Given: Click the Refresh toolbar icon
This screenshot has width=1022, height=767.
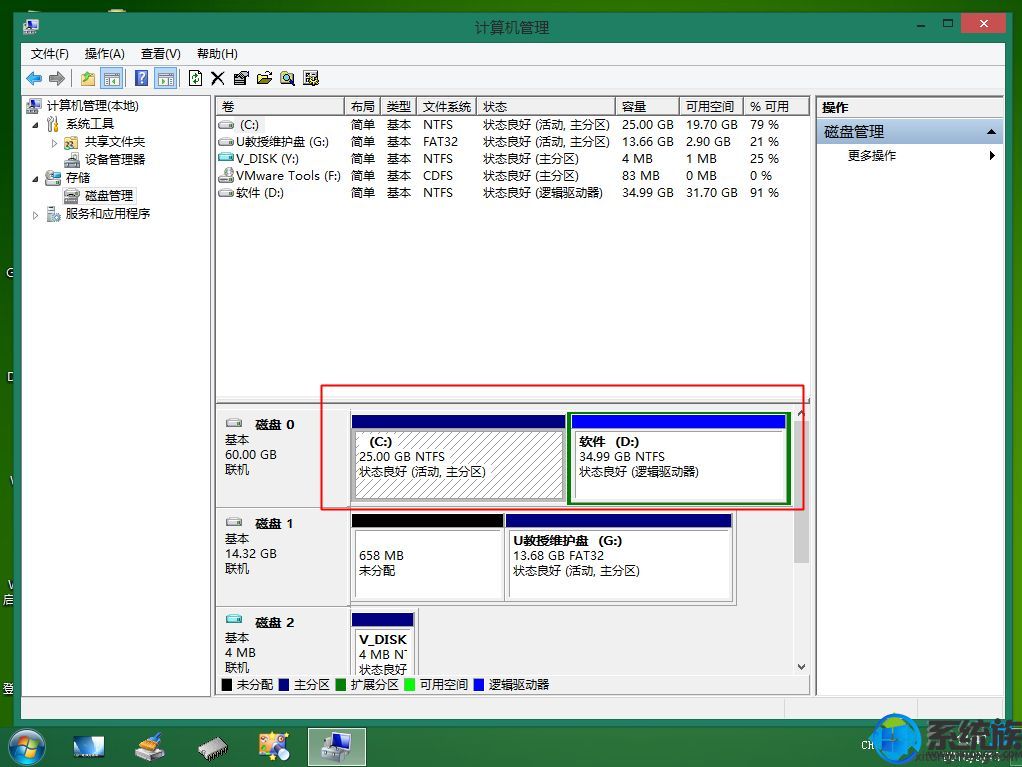Looking at the screenshot, I should click(195, 79).
